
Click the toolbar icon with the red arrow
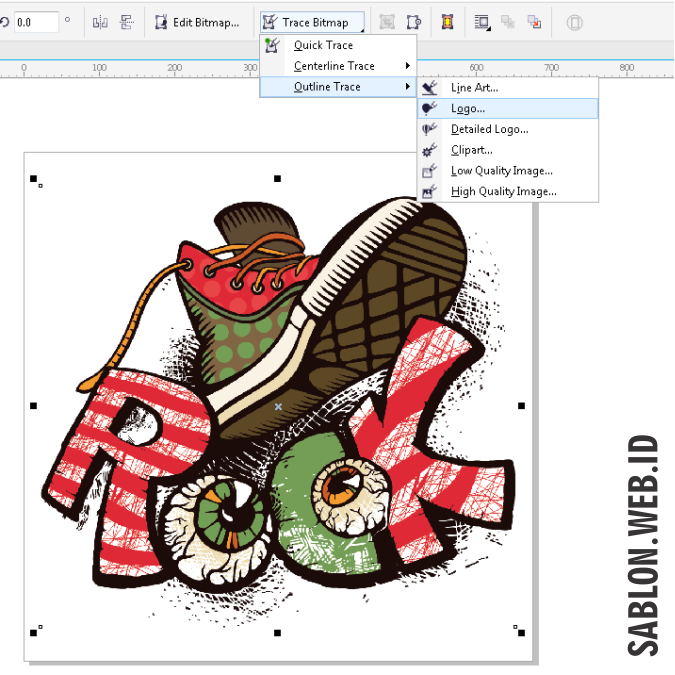534,22
